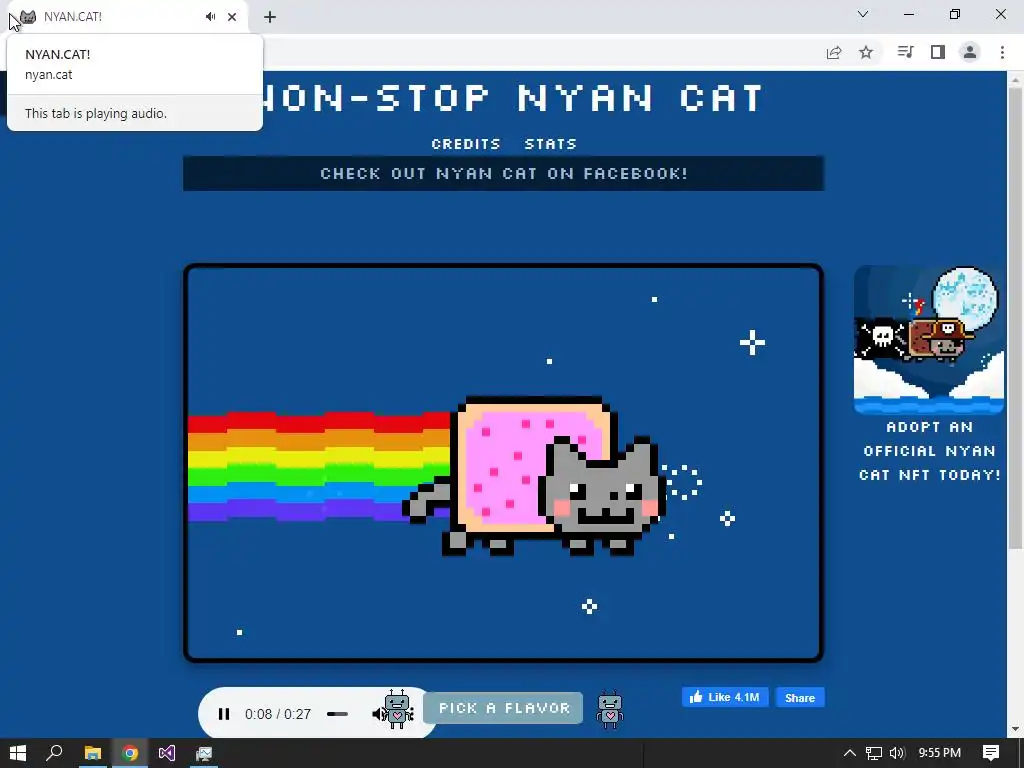1024x768 pixels.
Task: Click the NYAN.CAT! tab title
Action: [72, 16]
